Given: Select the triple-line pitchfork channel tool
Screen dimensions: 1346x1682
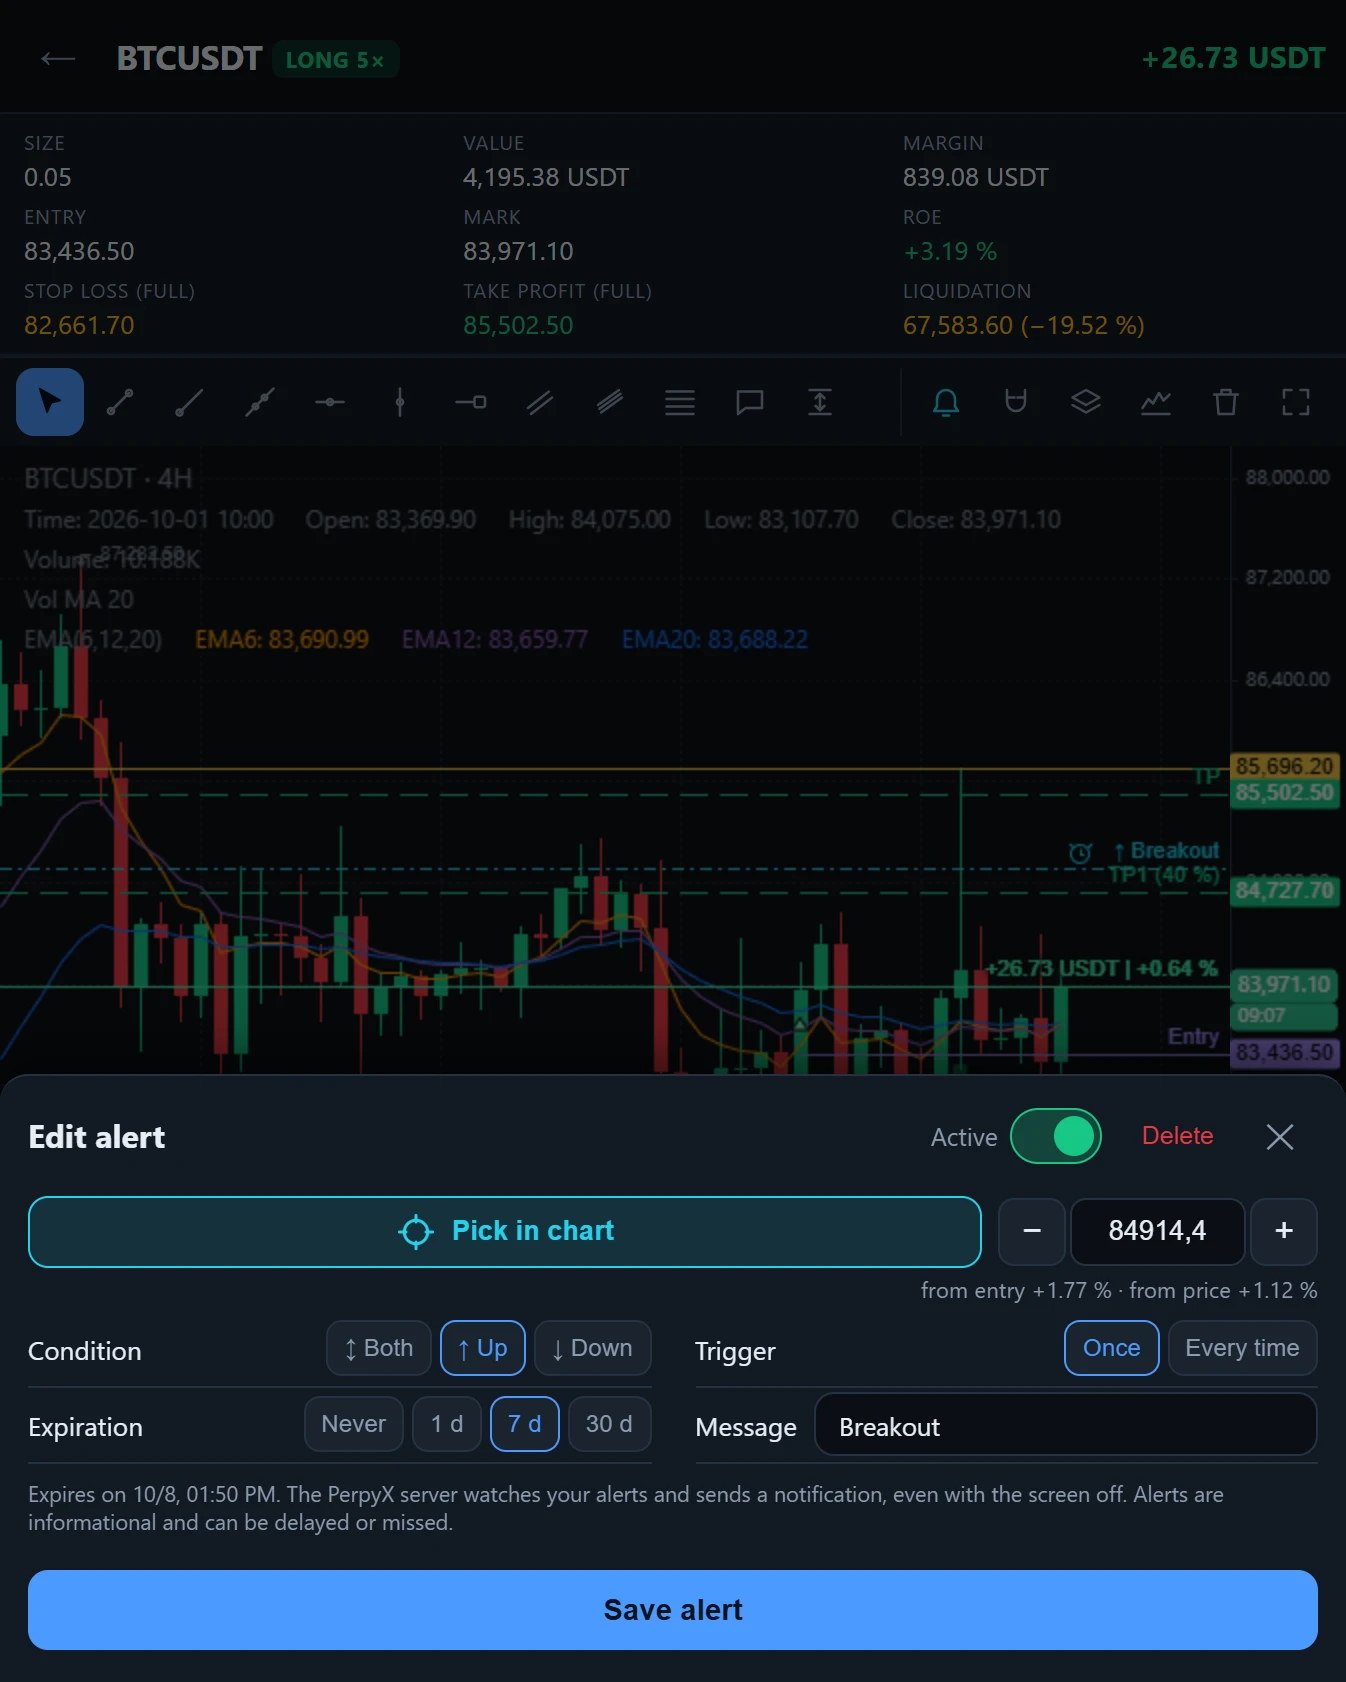Looking at the screenshot, I should tap(610, 402).
